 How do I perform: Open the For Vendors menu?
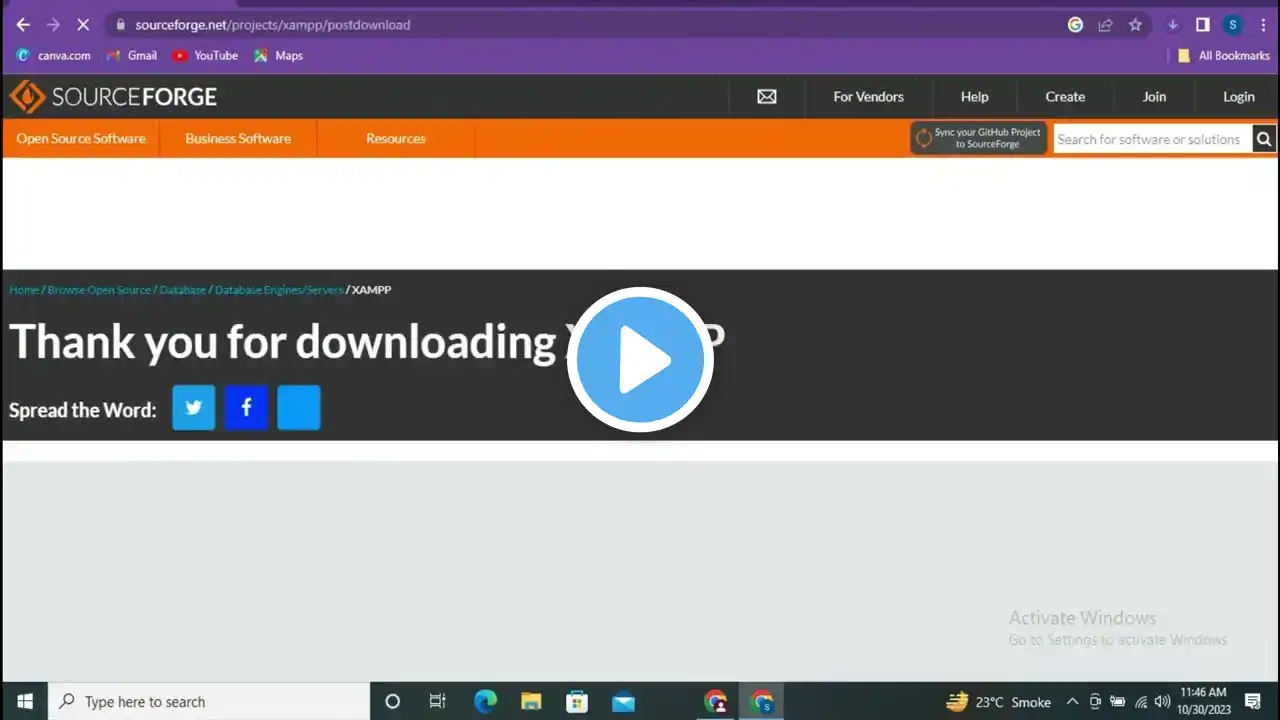[868, 97]
